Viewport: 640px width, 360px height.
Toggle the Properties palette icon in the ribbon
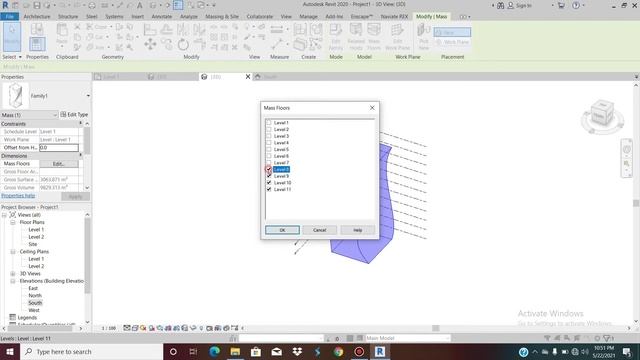(x=37, y=44)
